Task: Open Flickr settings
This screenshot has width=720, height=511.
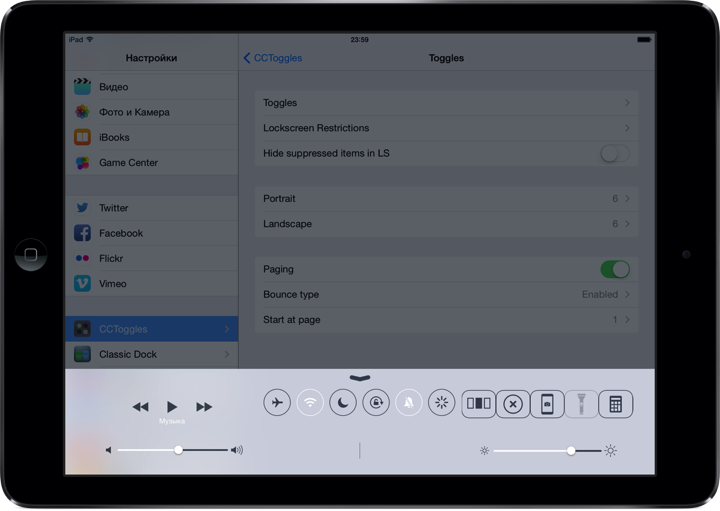Action: [152, 258]
